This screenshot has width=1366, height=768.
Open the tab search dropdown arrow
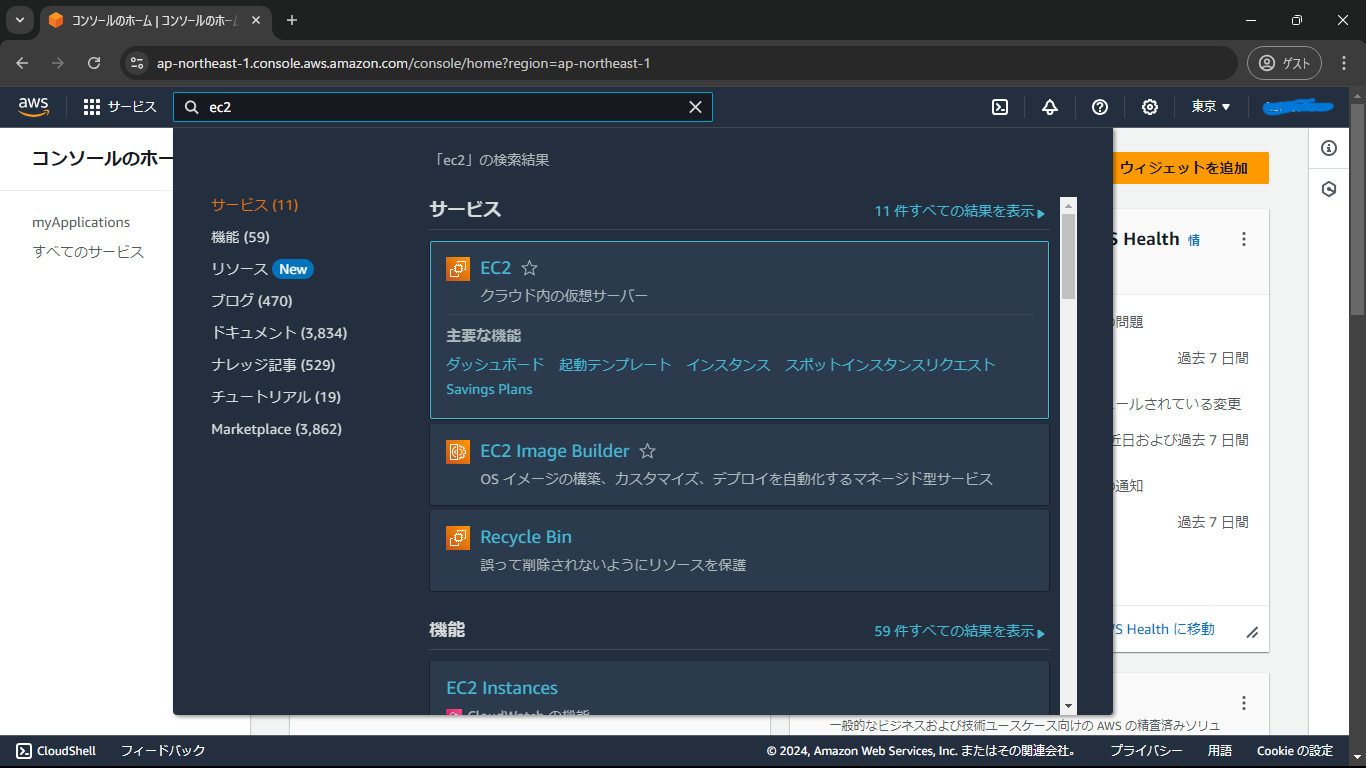coord(19,20)
